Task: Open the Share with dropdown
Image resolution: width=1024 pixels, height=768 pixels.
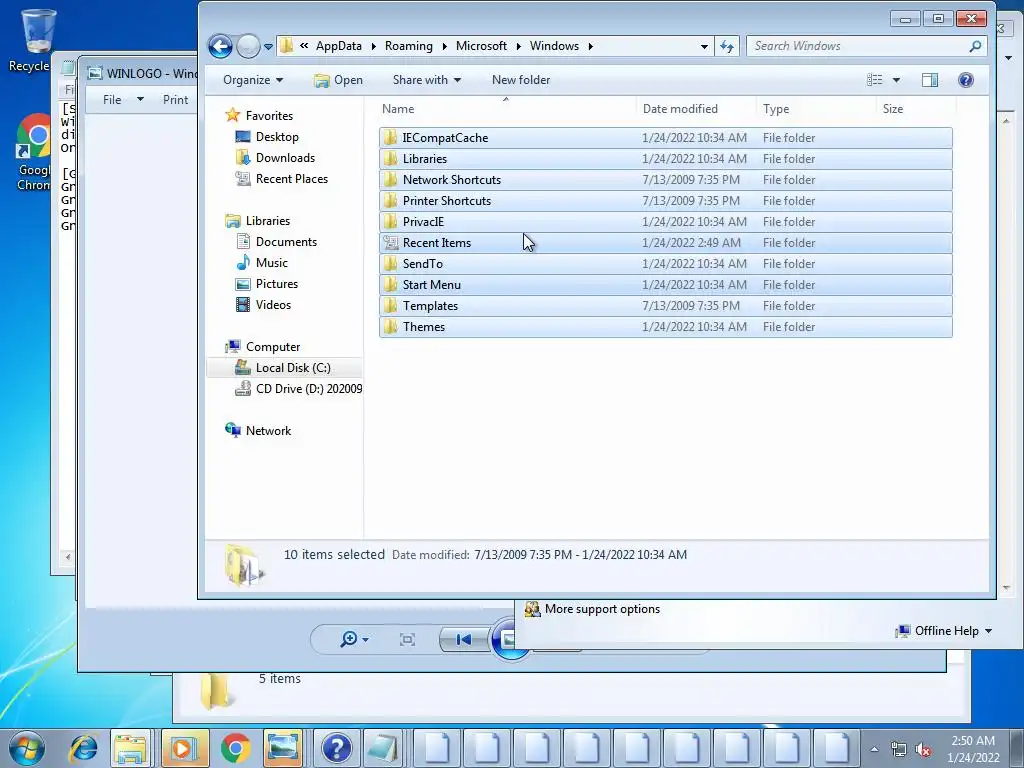Action: point(426,80)
